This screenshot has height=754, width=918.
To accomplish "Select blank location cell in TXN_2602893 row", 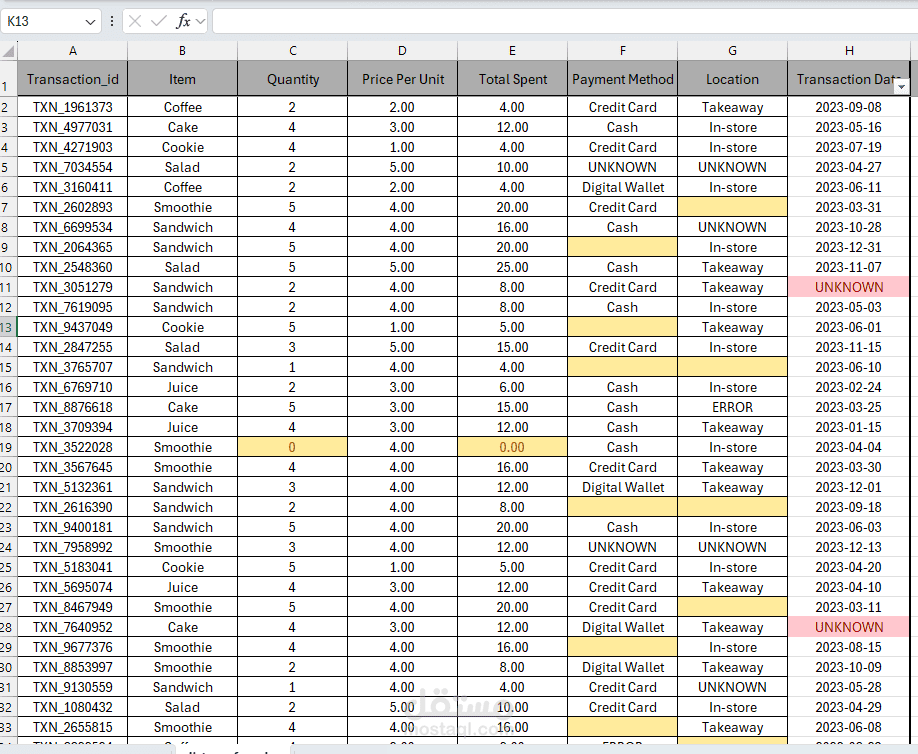I will (732, 207).
